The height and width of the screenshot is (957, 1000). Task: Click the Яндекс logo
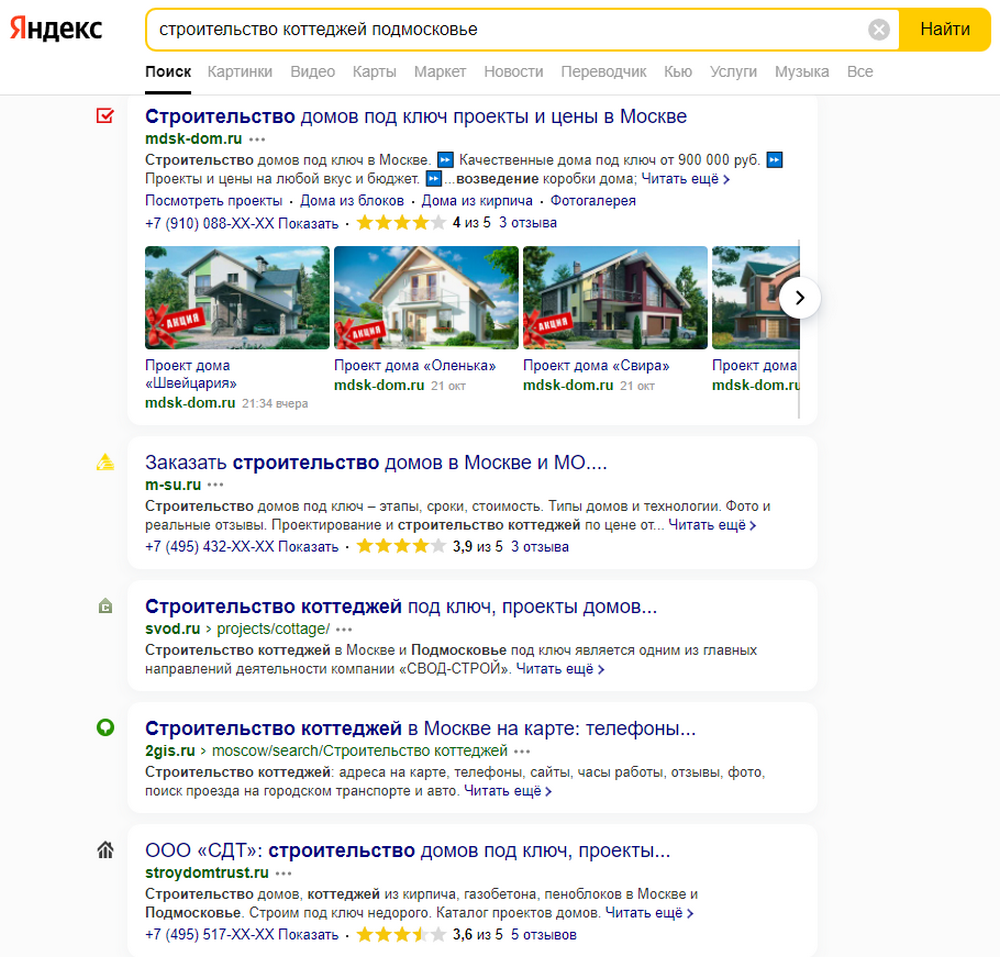click(x=56, y=29)
